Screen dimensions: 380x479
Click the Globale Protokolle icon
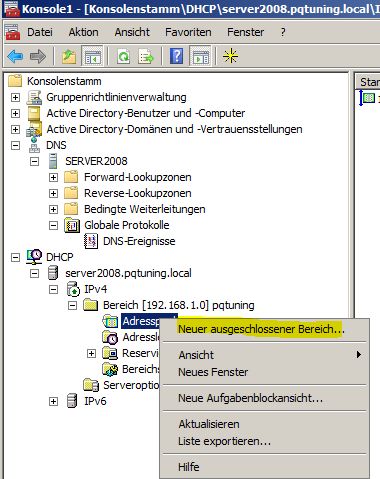click(72, 225)
